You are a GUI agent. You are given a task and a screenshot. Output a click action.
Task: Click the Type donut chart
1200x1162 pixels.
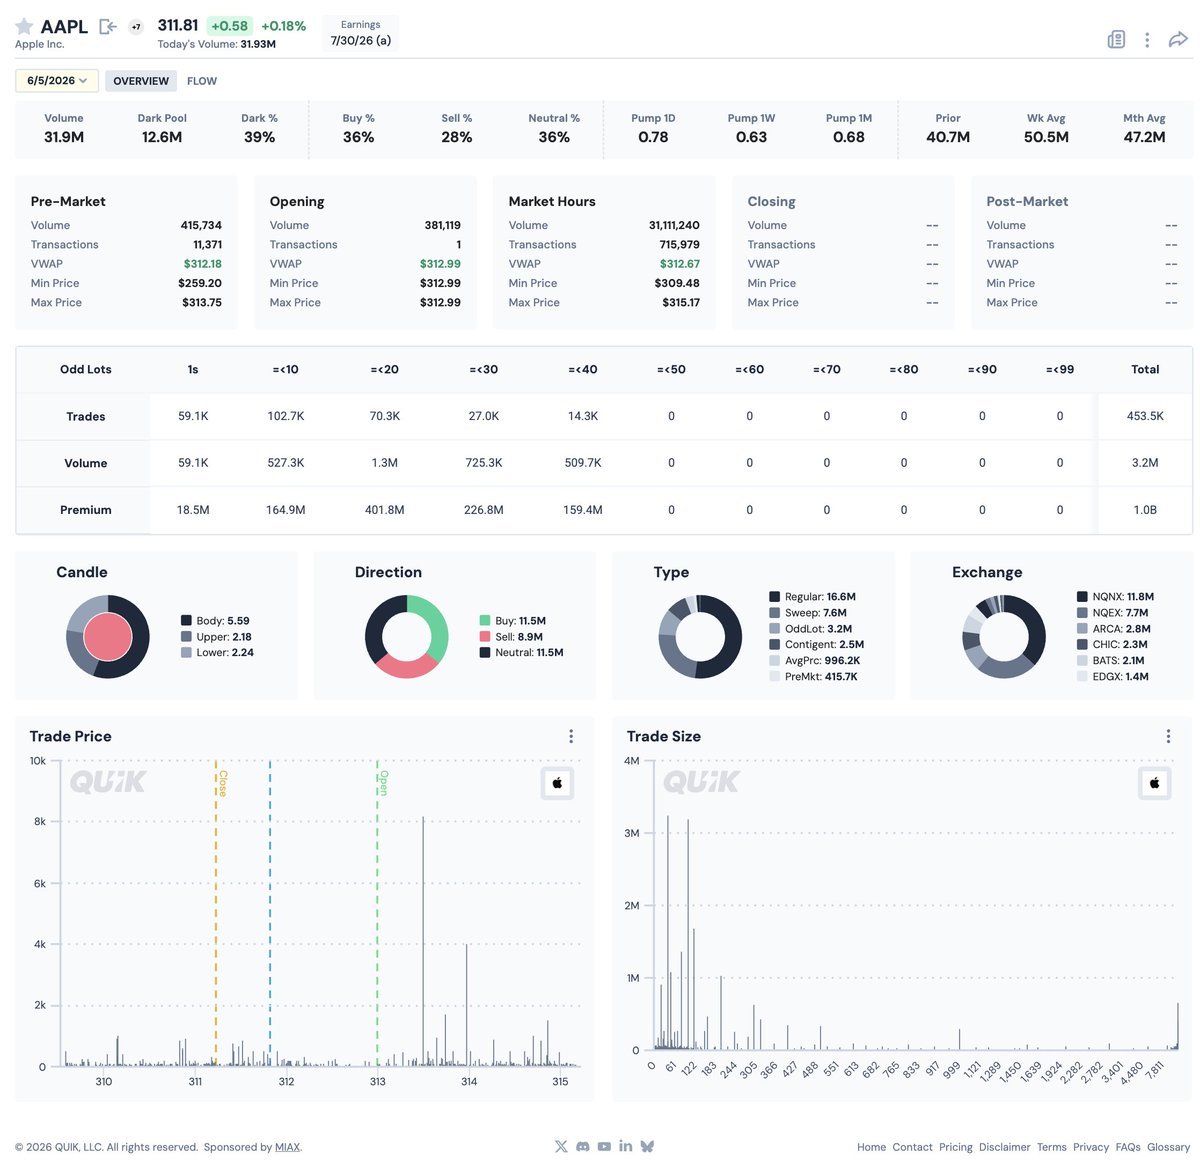pyautogui.click(x=700, y=636)
